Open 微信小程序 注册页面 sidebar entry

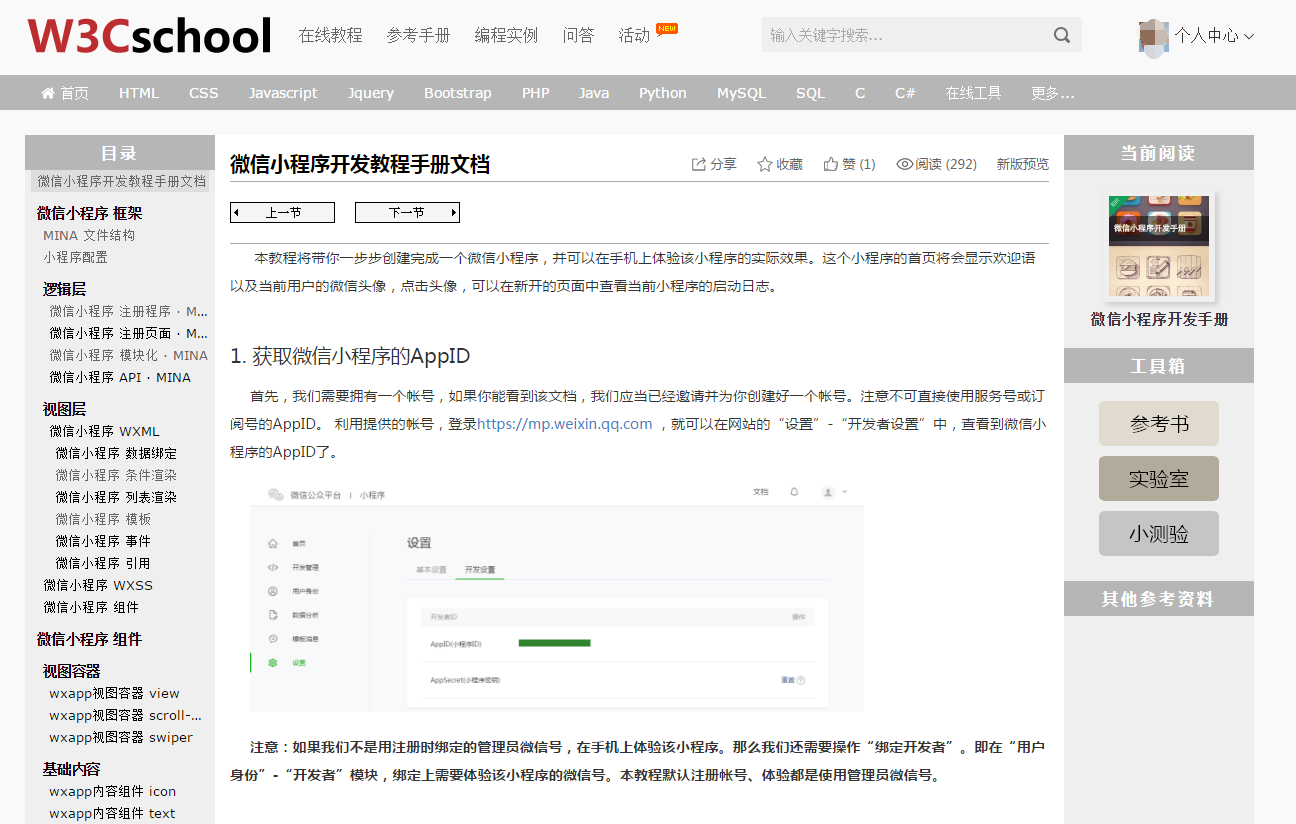coord(129,333)
